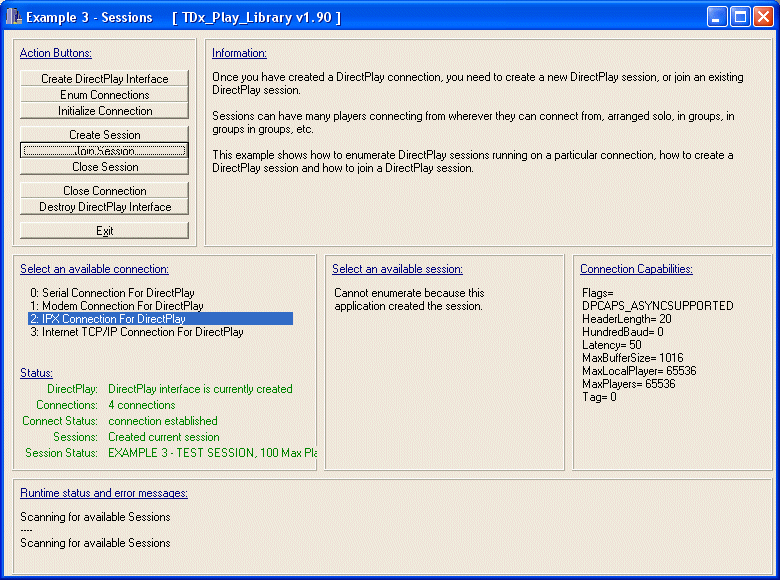
Task: Select '1: Modem Connection For DirectPlay'
Action: click(160, 305)
